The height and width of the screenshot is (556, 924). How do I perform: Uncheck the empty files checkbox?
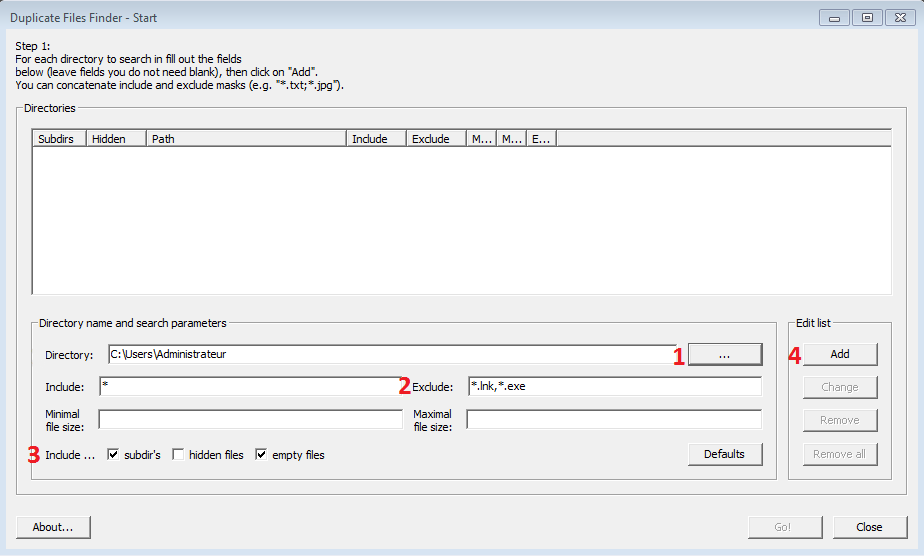point(262,455)
